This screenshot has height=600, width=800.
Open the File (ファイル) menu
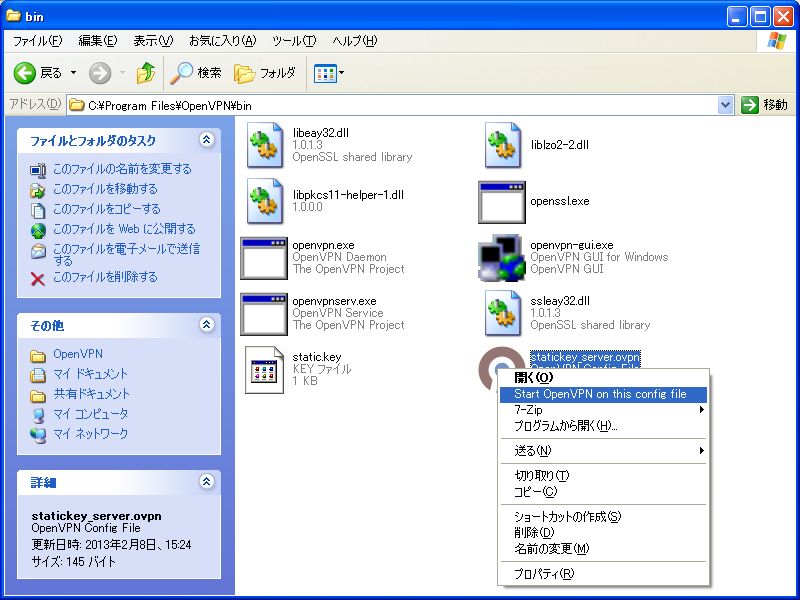coord(37,41)
